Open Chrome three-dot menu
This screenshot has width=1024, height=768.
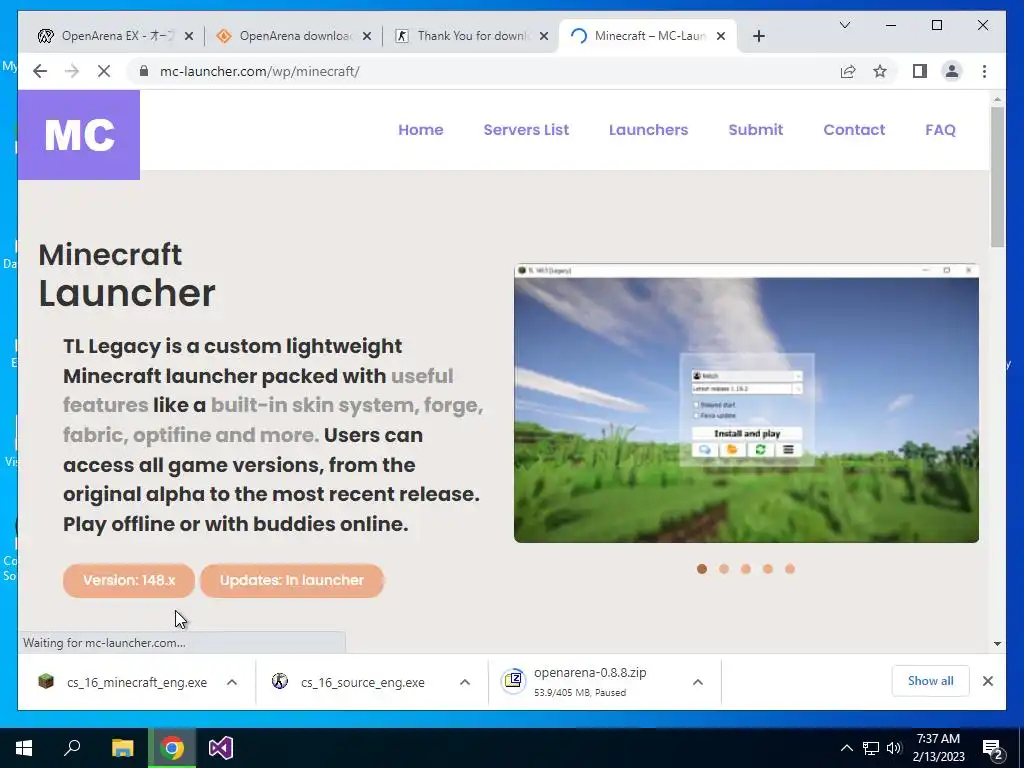point(984,71)
